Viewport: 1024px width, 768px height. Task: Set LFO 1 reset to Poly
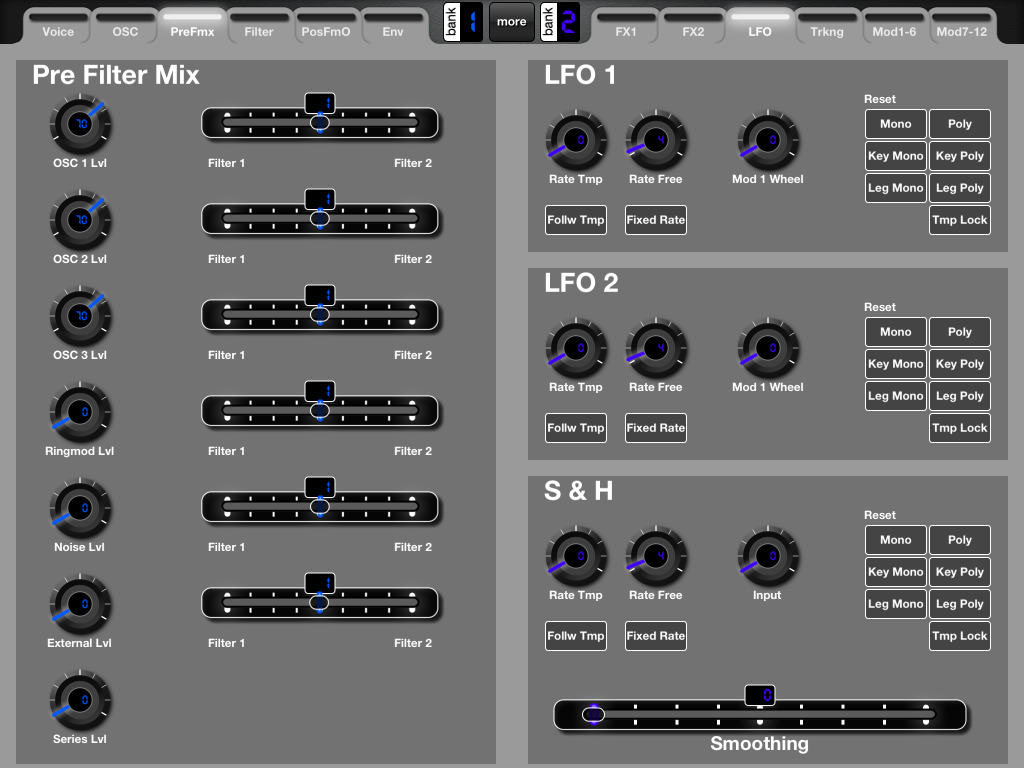pos(960,124)
